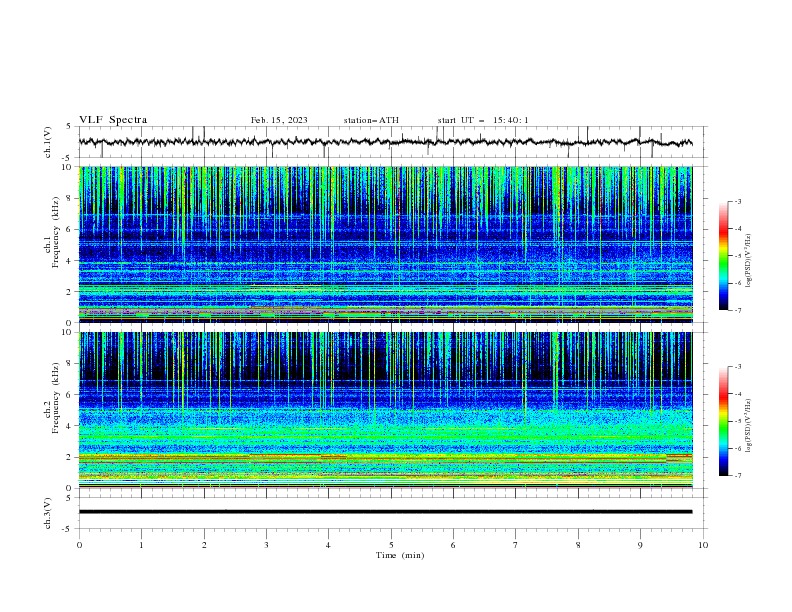Screen dimensions: 792x612
Task: Click the ch.1 spectrogram color scale bar
Action: click(x=723, y=256)
